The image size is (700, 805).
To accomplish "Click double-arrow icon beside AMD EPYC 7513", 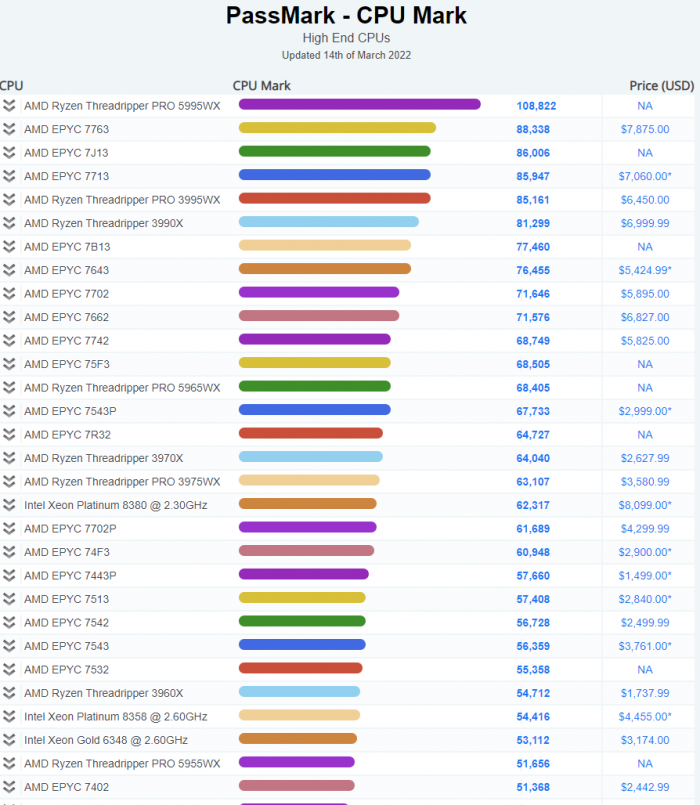I will coord(9,599).
